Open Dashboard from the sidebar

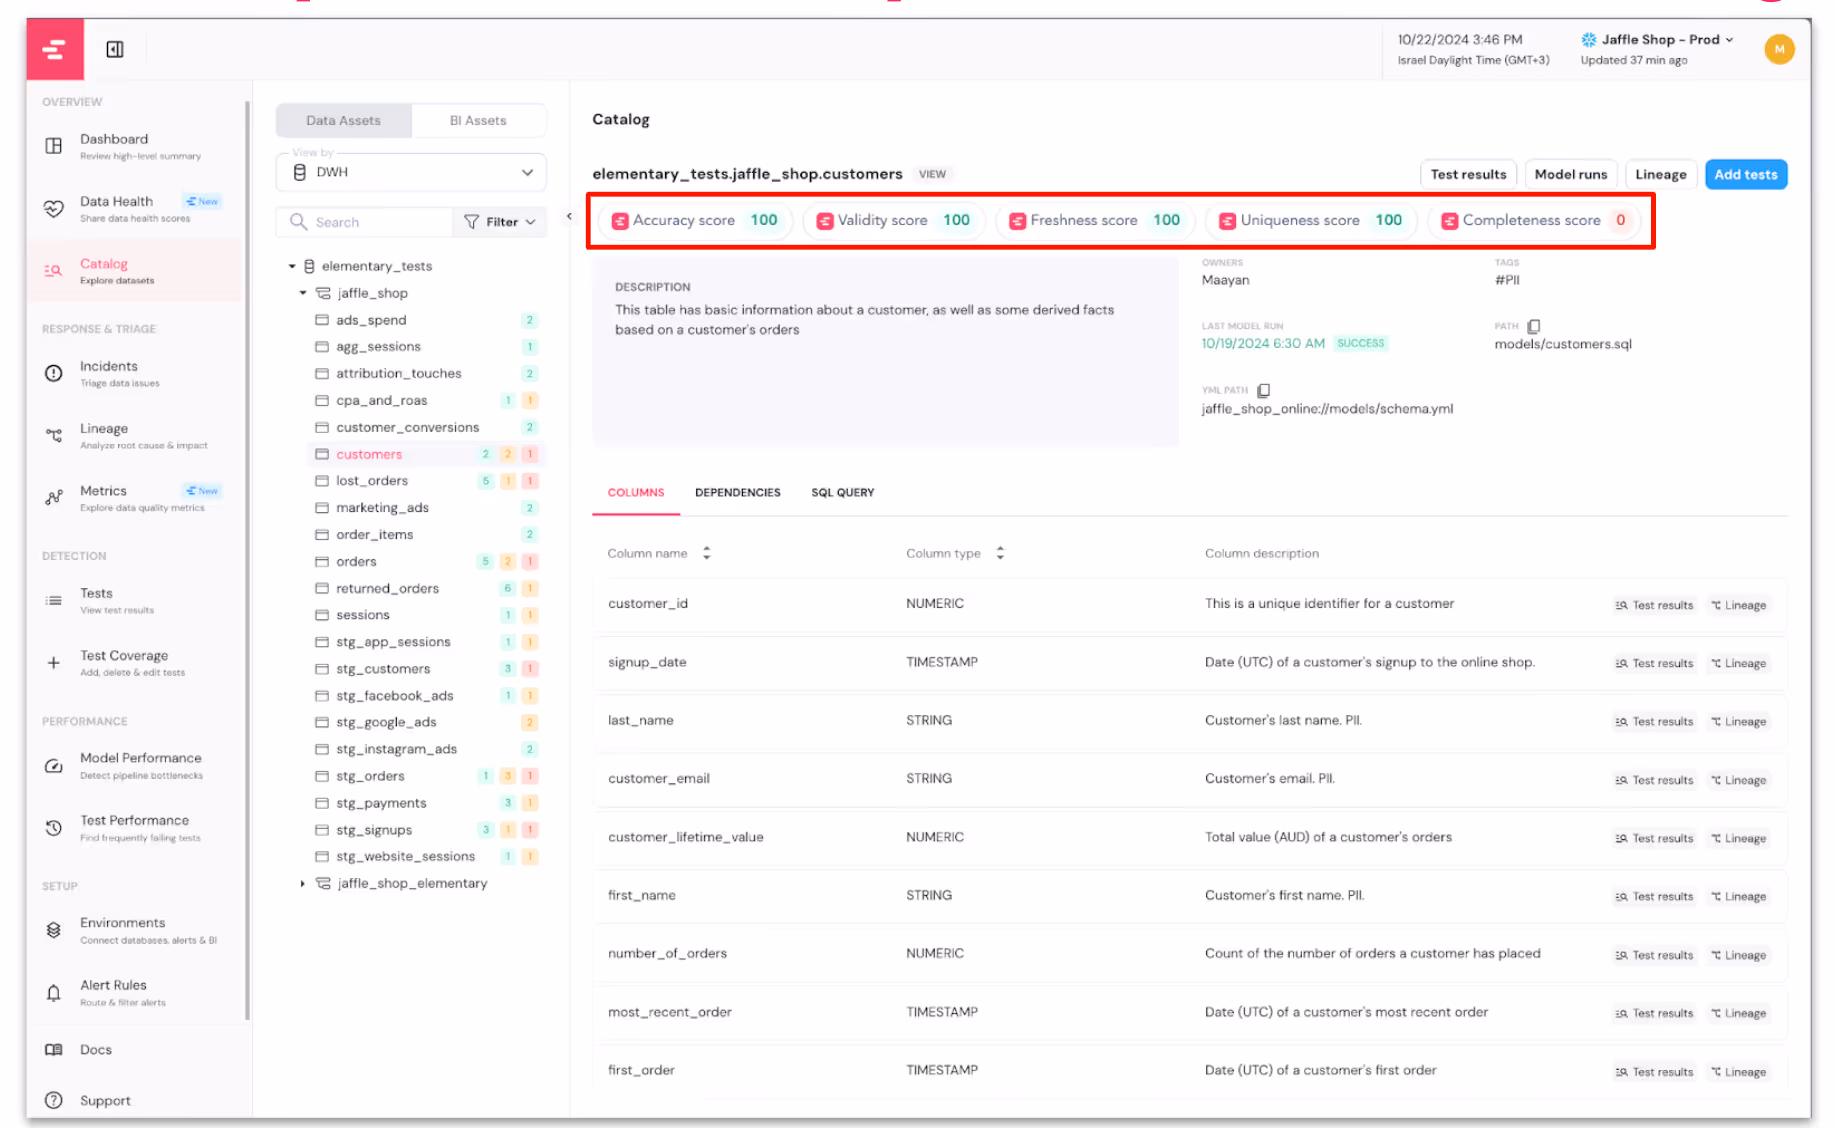tap(55, 146)
